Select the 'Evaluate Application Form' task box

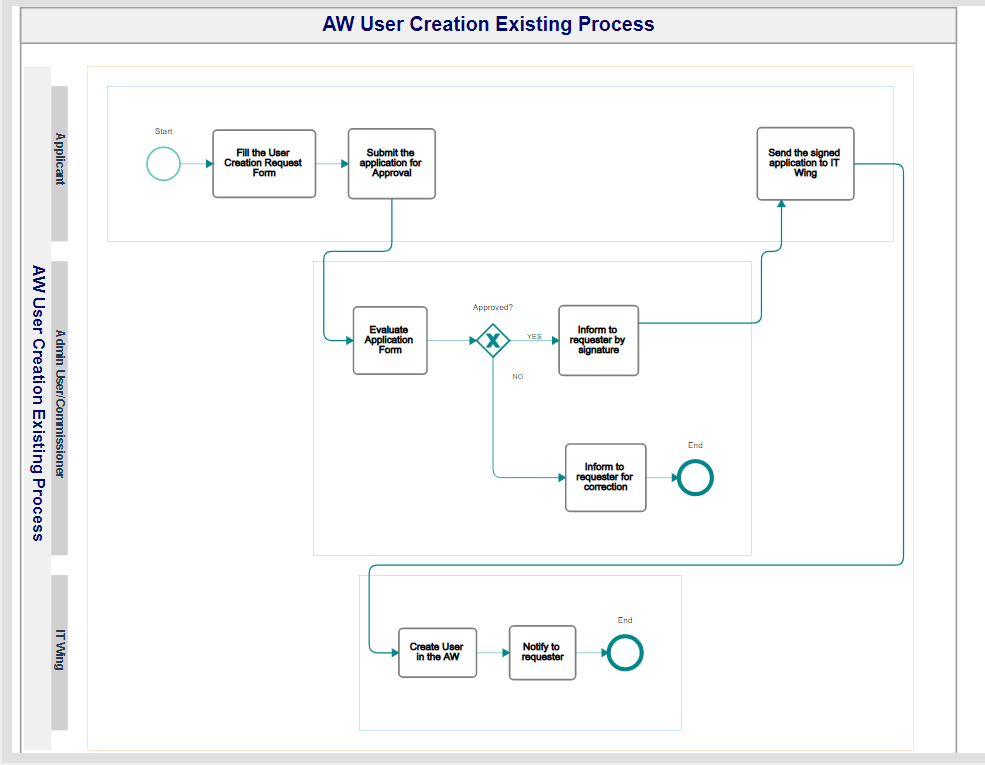pos(390,340)
